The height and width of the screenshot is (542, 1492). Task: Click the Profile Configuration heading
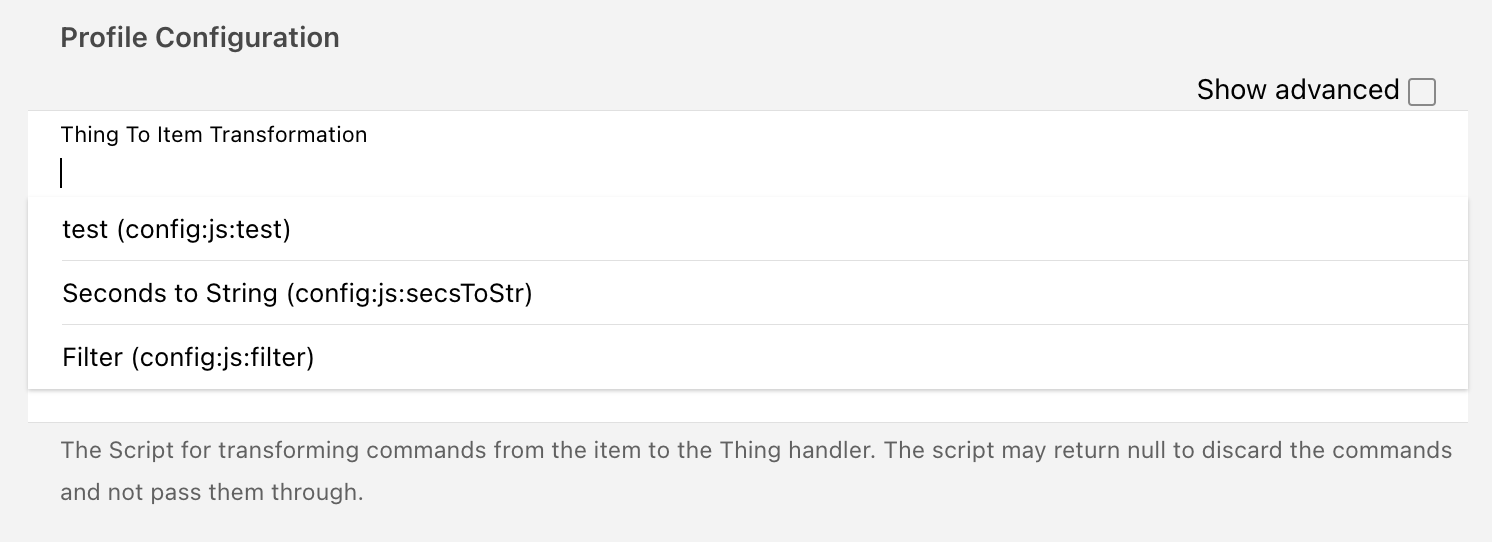200,38
